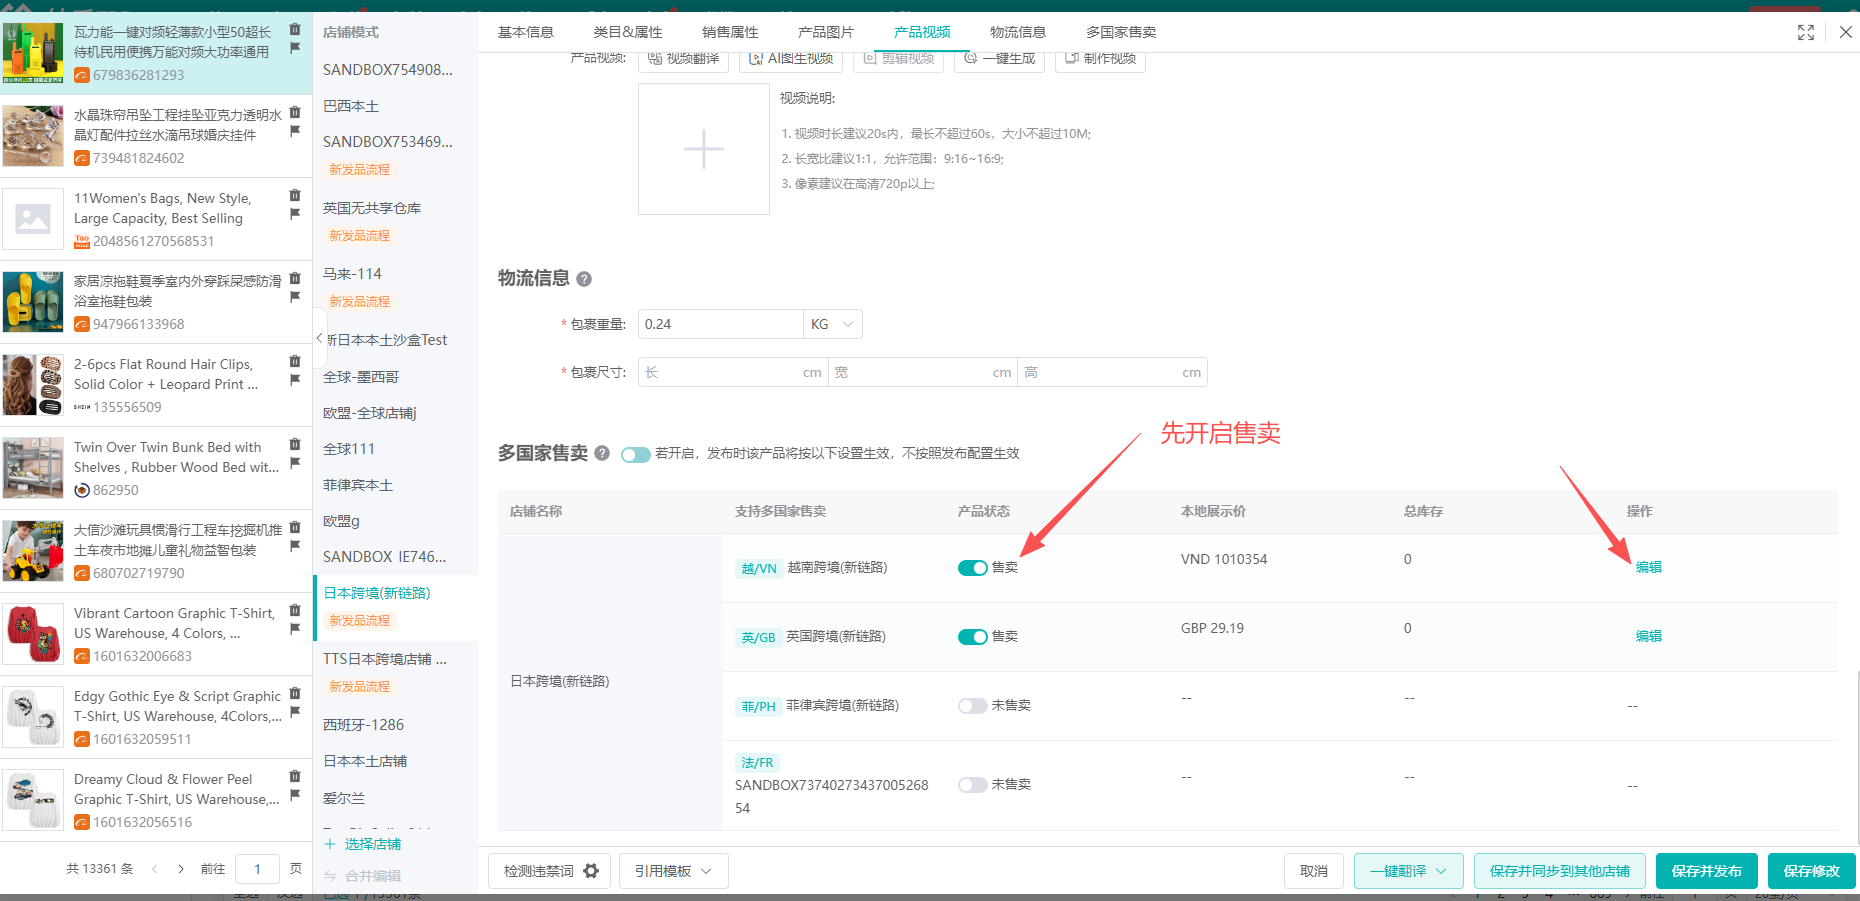Focus the package height 高 field
Viewport: 1860px width, 901px height.
tap(1113, 372)
